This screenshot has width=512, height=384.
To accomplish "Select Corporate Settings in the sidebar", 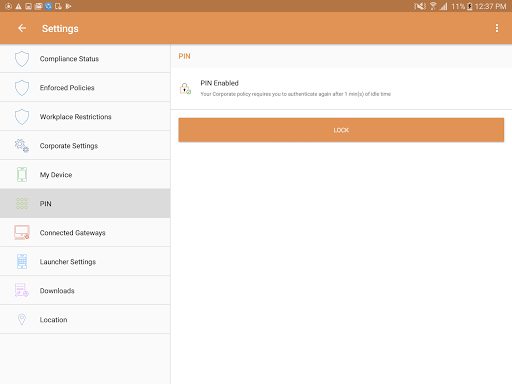I will pos(85,146).
